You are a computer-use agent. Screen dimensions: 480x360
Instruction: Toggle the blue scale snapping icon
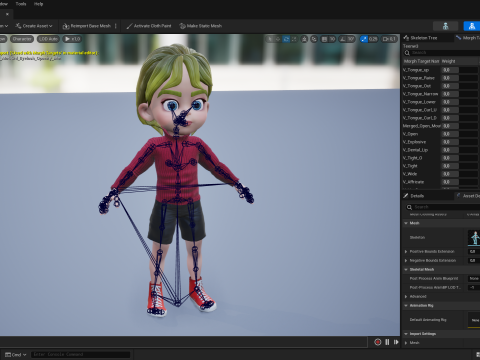[364, 39]
